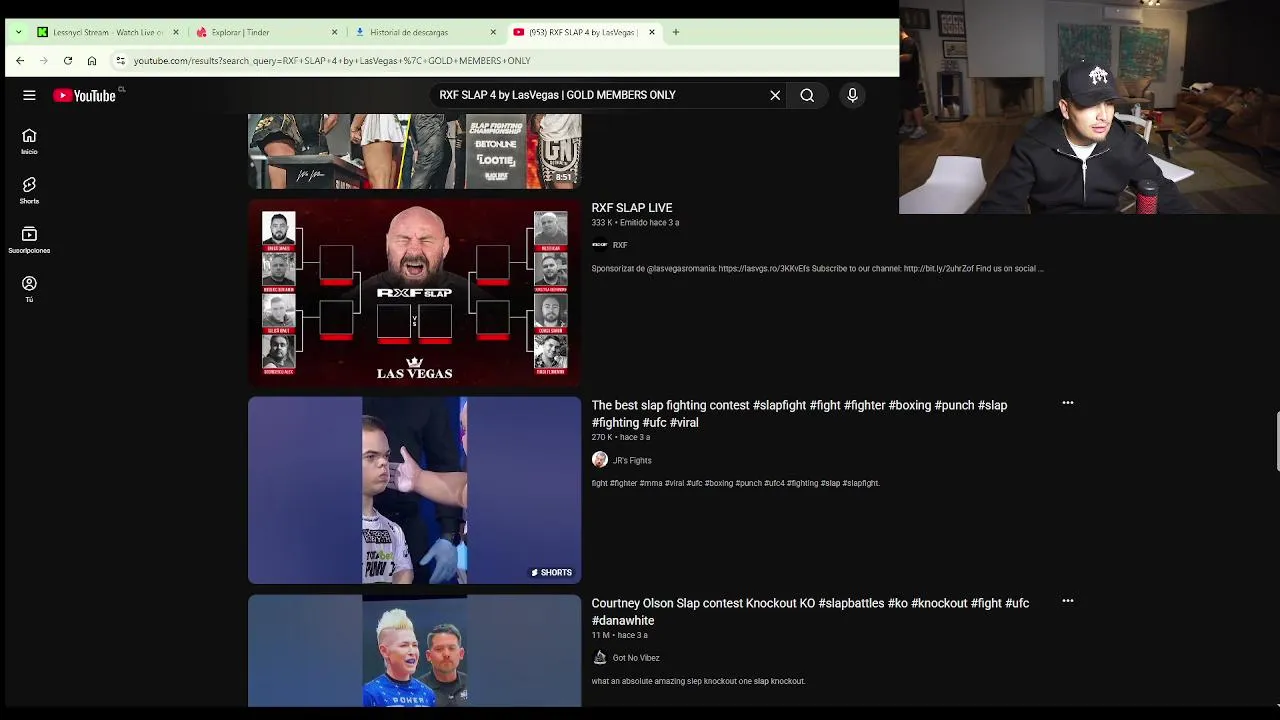Click the hashtag description under JR's Fights
Image resolution: width=1280 pixels, height=720 pixels.
click(x=735, y=484)
